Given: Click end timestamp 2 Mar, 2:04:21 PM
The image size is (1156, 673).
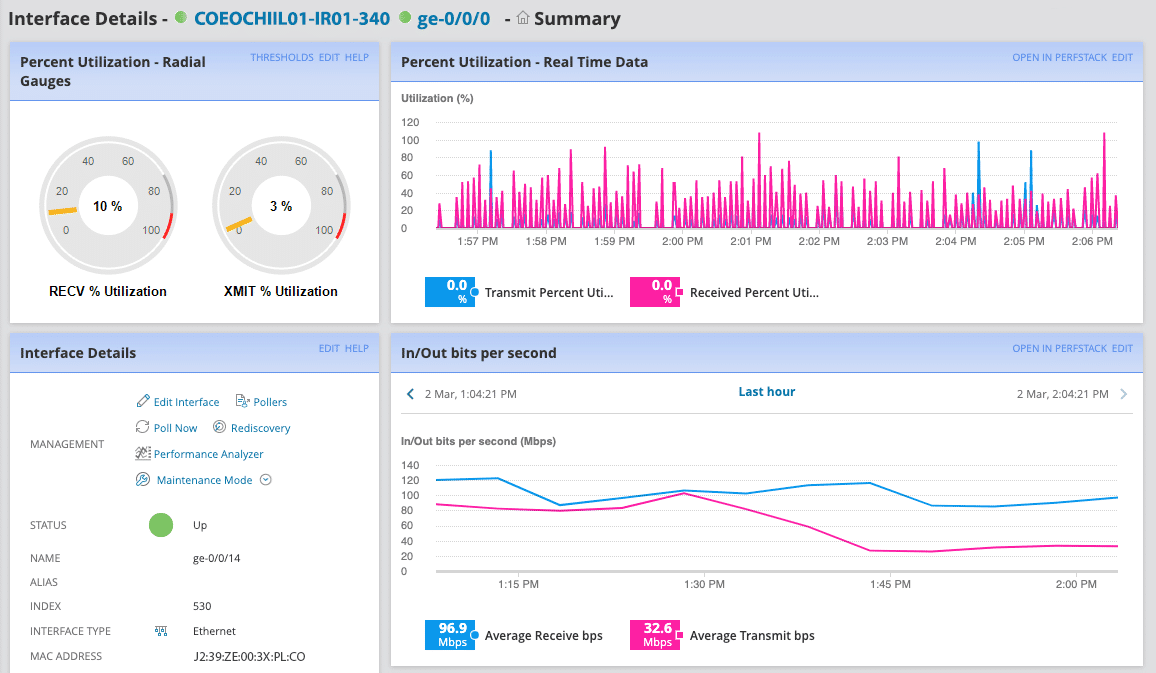Looking at the screenshot, I should (x=1062, y=394).
